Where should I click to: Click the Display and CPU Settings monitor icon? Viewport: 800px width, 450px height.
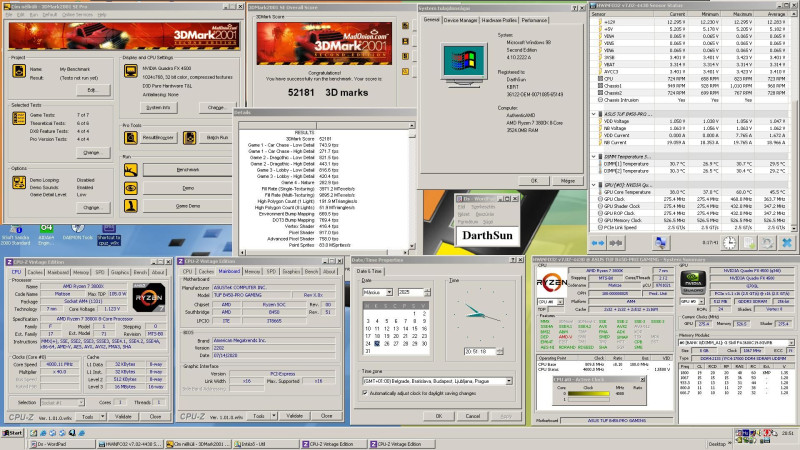click(131, 70)
